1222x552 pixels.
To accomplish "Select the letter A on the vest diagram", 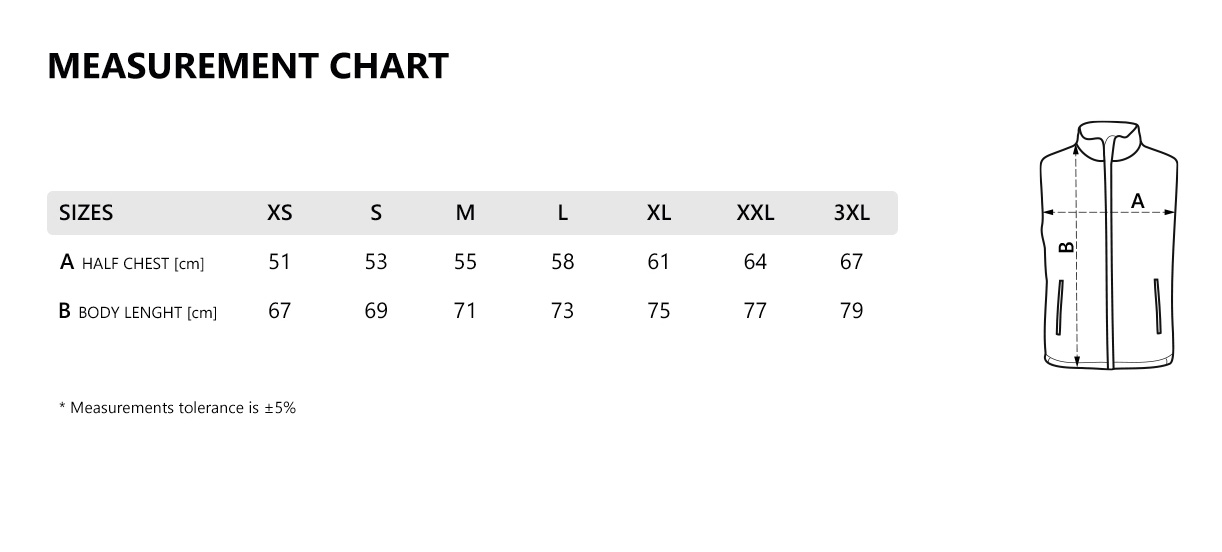I will [1137, 201].
